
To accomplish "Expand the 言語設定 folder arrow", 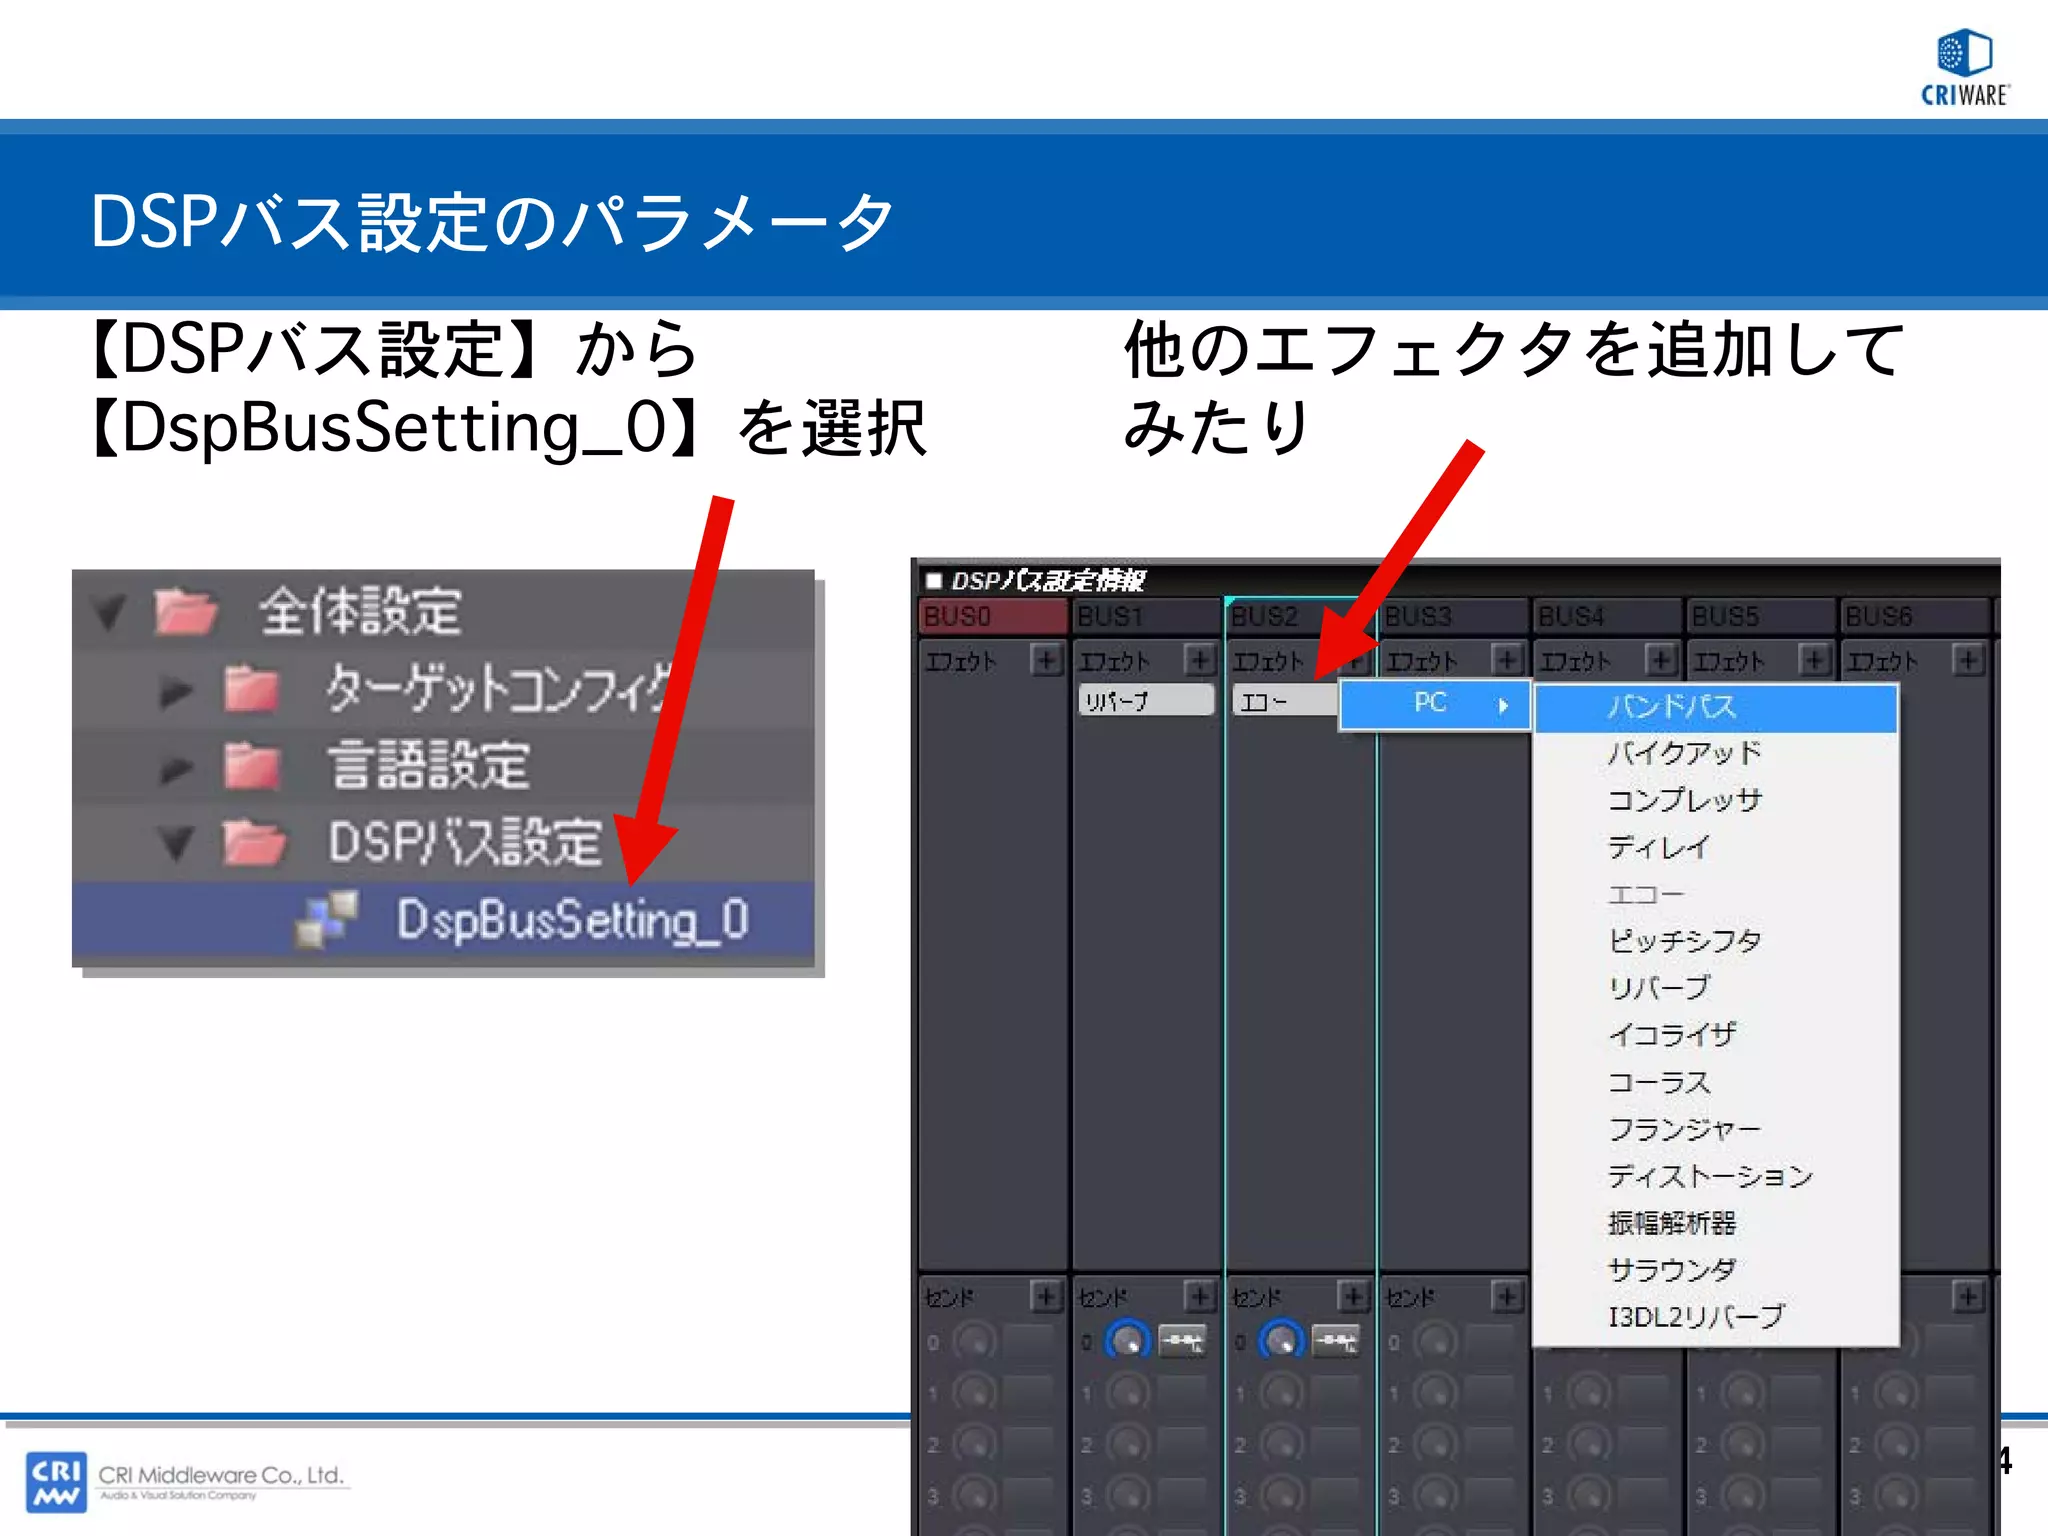I will 176,768.
